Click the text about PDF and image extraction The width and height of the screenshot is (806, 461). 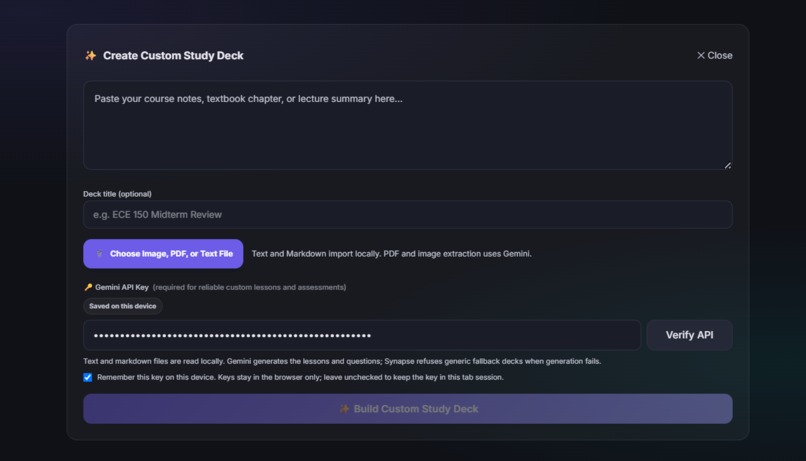(391, 253)
